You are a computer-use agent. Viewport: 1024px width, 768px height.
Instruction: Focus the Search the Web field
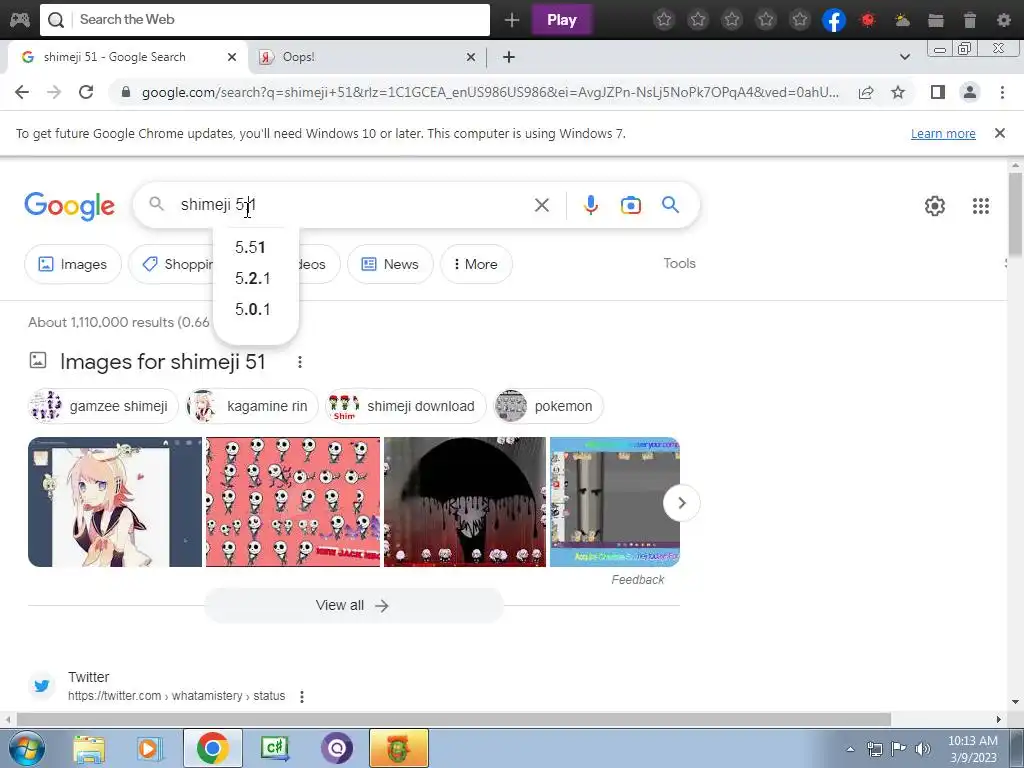265,20
